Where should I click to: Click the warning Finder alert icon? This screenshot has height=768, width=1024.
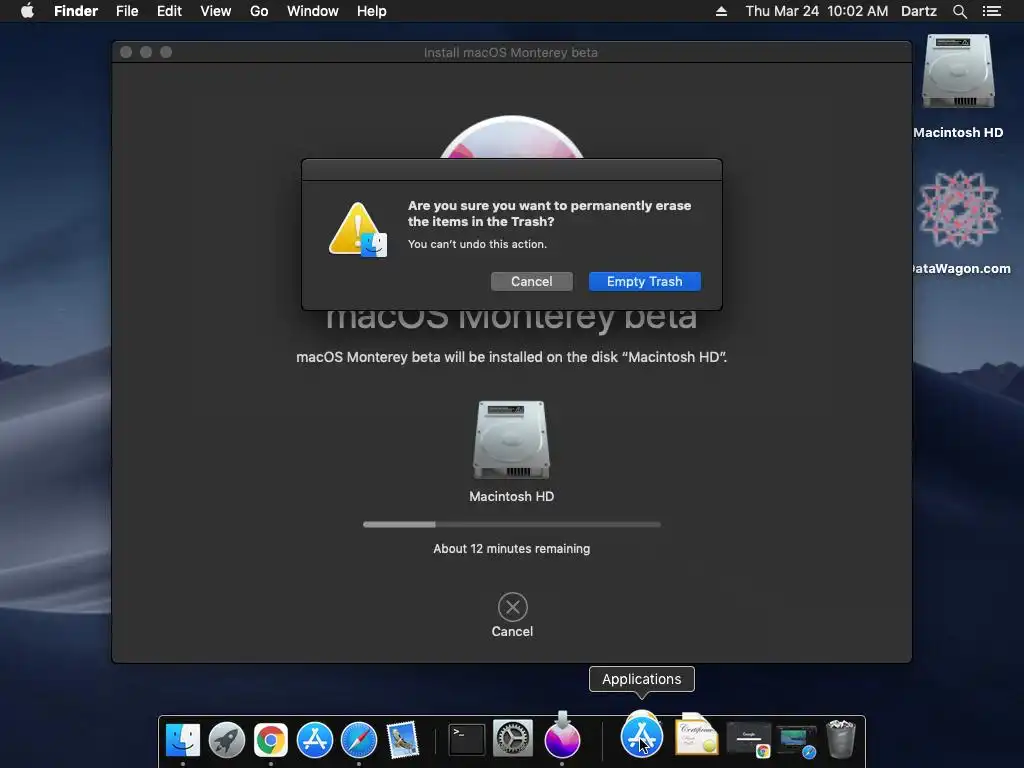358,229
